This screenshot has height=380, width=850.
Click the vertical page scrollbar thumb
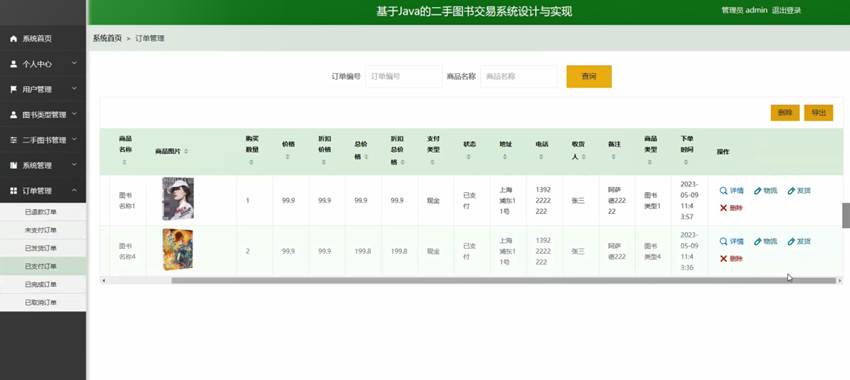tap(846, 215)
